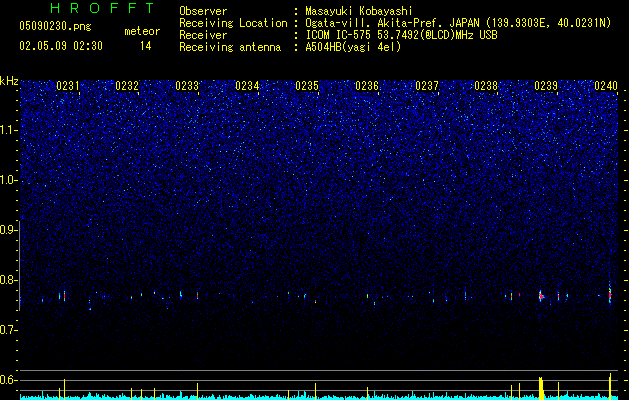Image resolution: width=629 pixels, height=400 pixels.
Task: Click the 0239 time marker
Action: click(x=546, y=86)
